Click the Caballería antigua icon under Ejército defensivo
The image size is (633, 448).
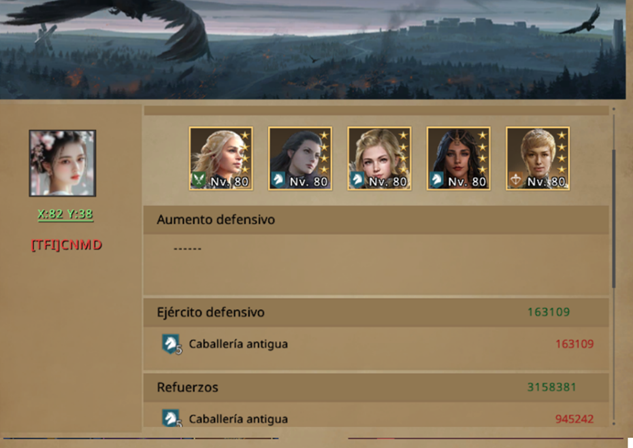click(x=172, y=344)
